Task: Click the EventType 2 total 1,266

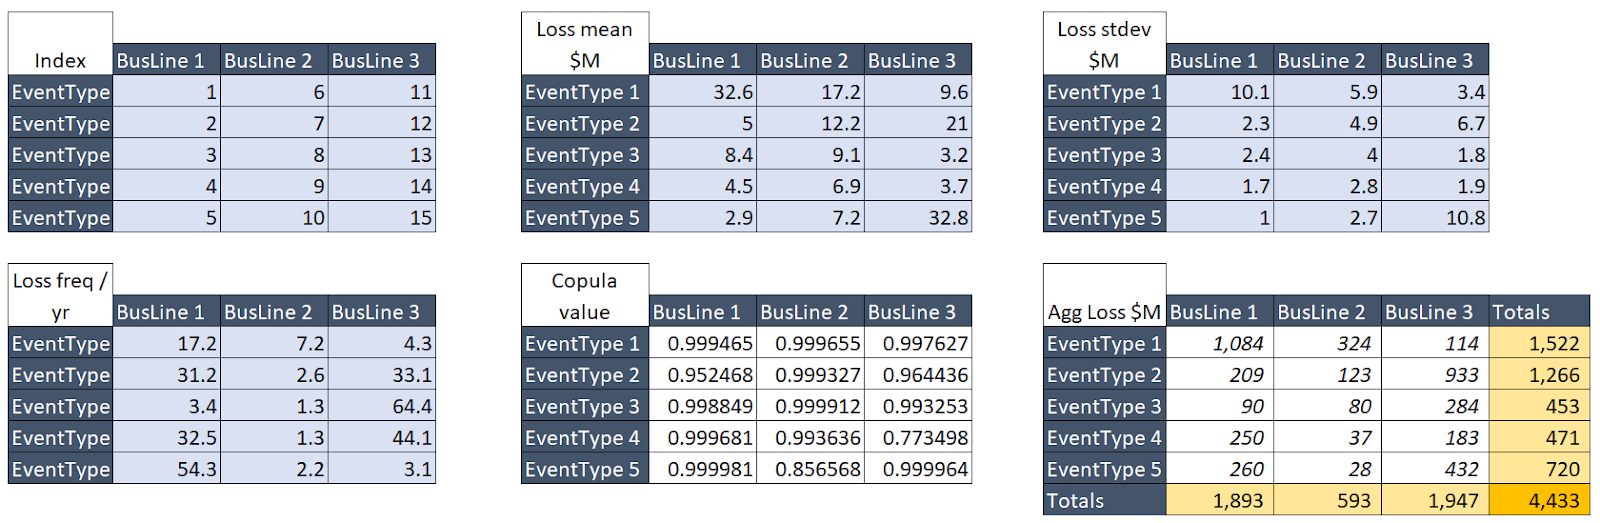Action: (x=1539, y=375)
